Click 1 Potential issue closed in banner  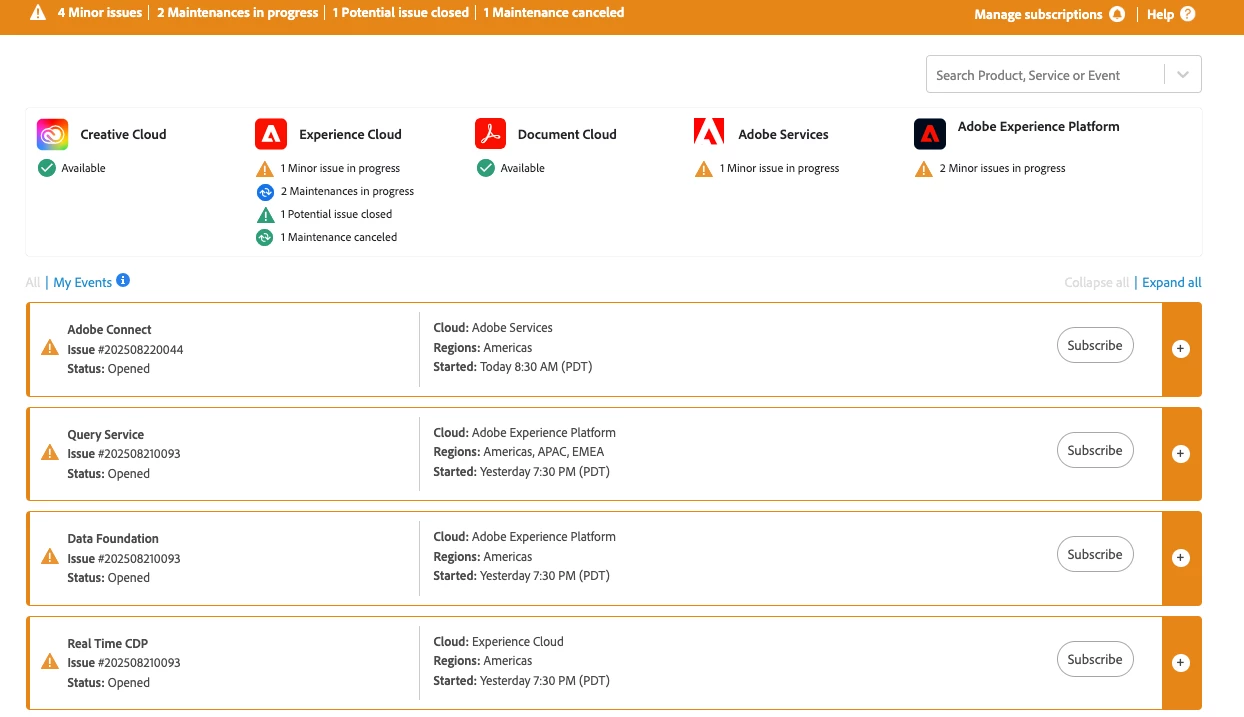[400, 13]
